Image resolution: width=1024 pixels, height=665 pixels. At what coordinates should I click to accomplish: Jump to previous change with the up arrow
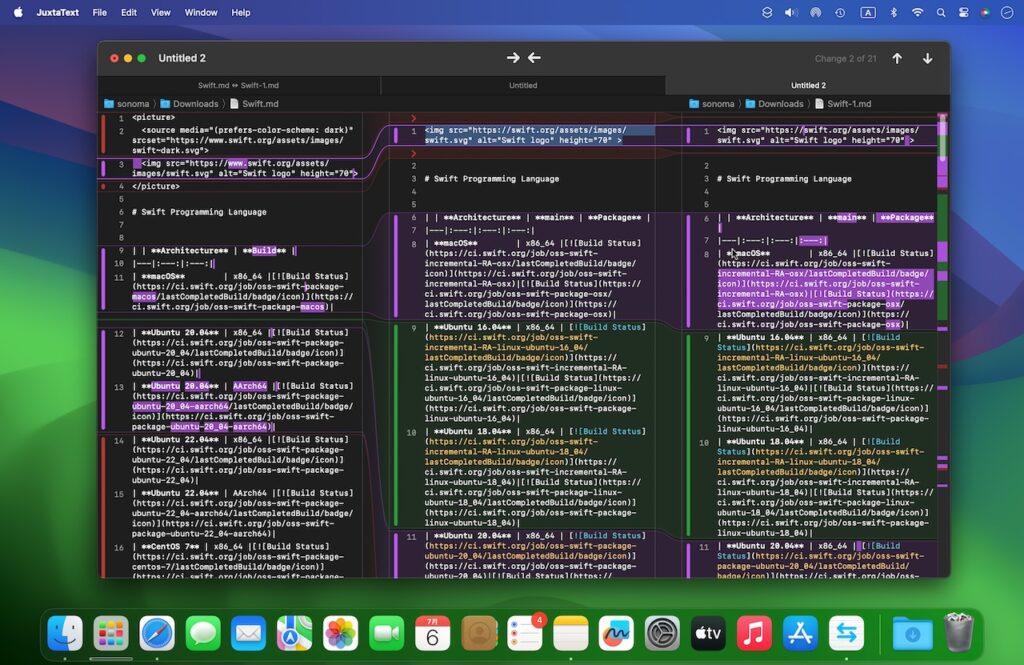coord(897,58)
